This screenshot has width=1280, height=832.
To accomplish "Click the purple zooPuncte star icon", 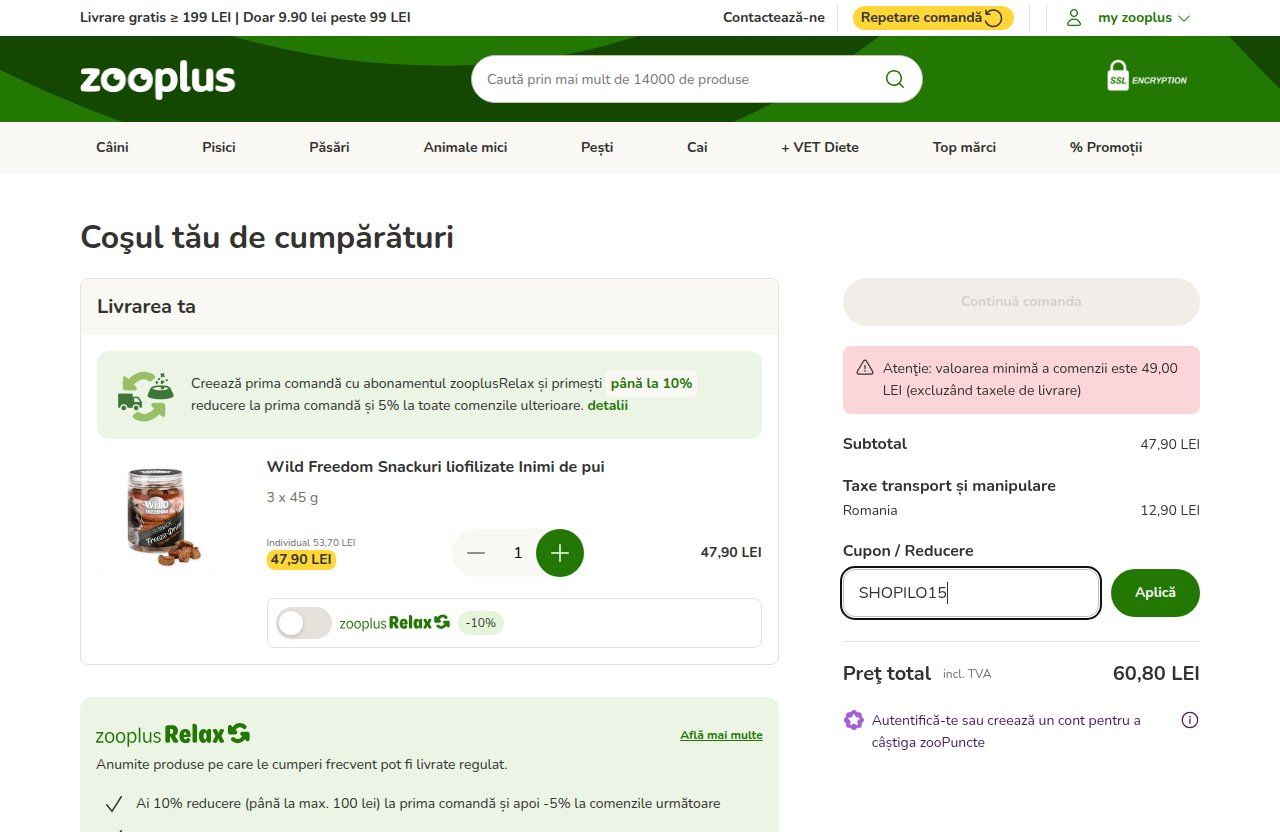I will 853,720.
